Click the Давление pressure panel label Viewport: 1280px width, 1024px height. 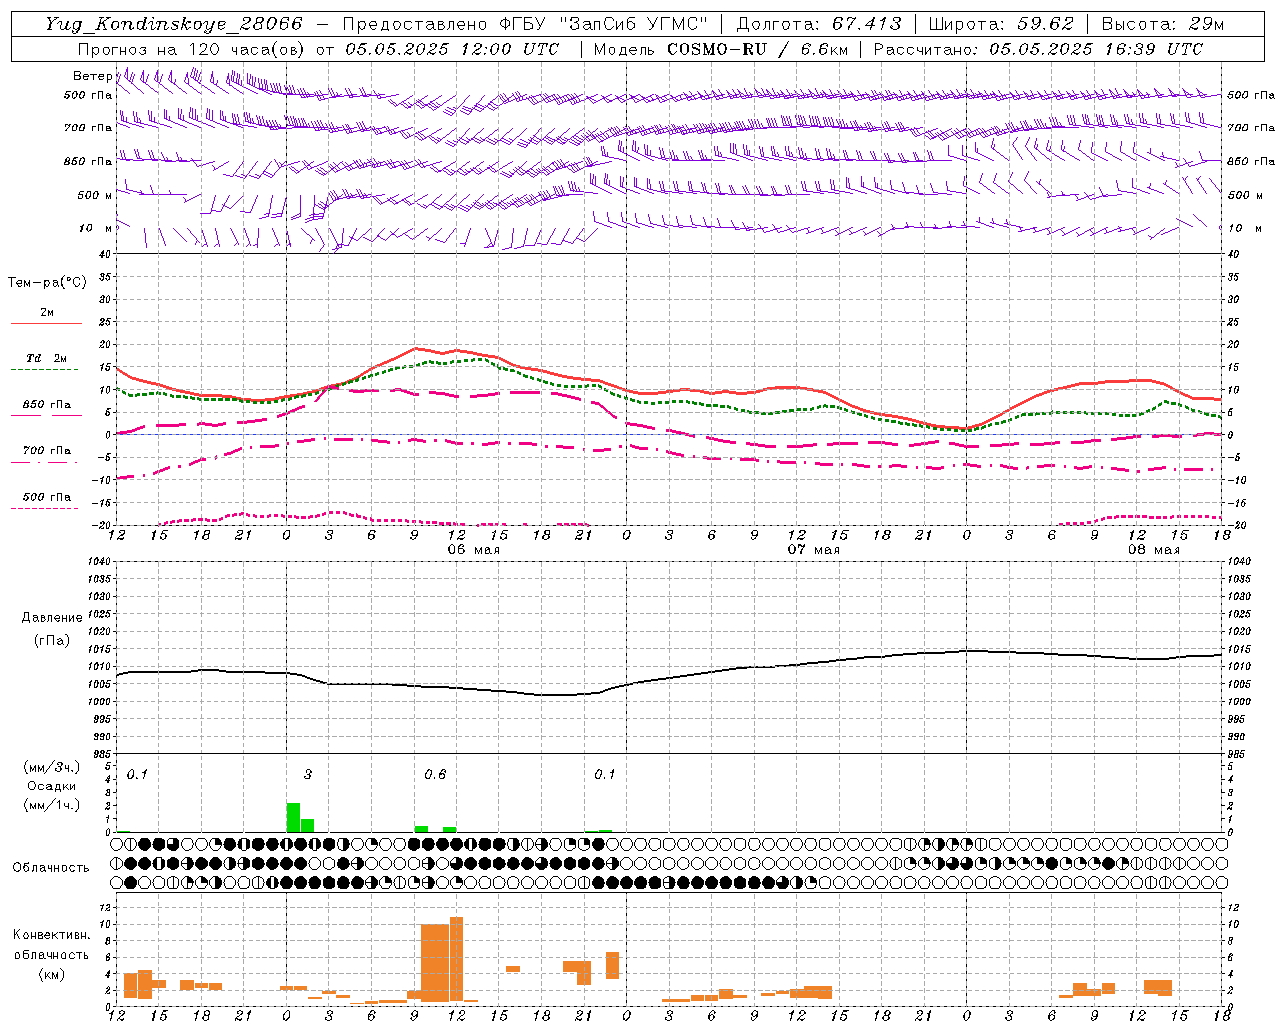(52, 618)
